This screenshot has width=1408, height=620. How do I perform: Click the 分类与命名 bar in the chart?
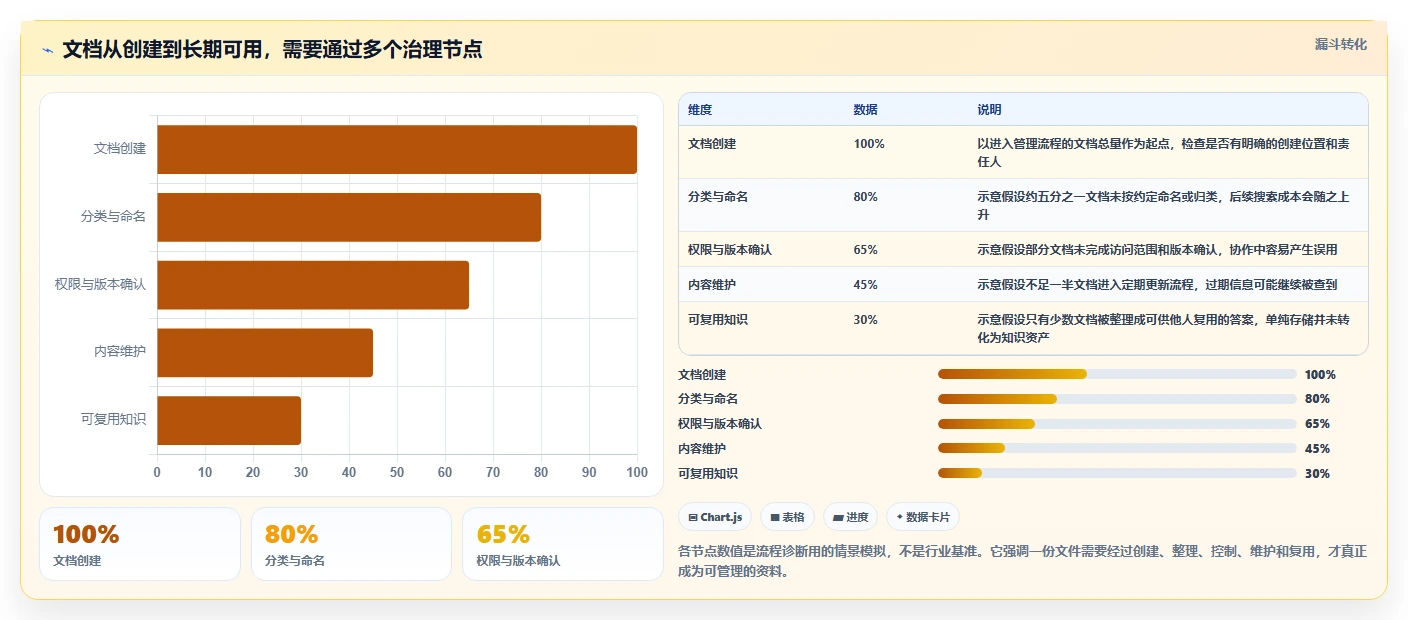point(349,217)
